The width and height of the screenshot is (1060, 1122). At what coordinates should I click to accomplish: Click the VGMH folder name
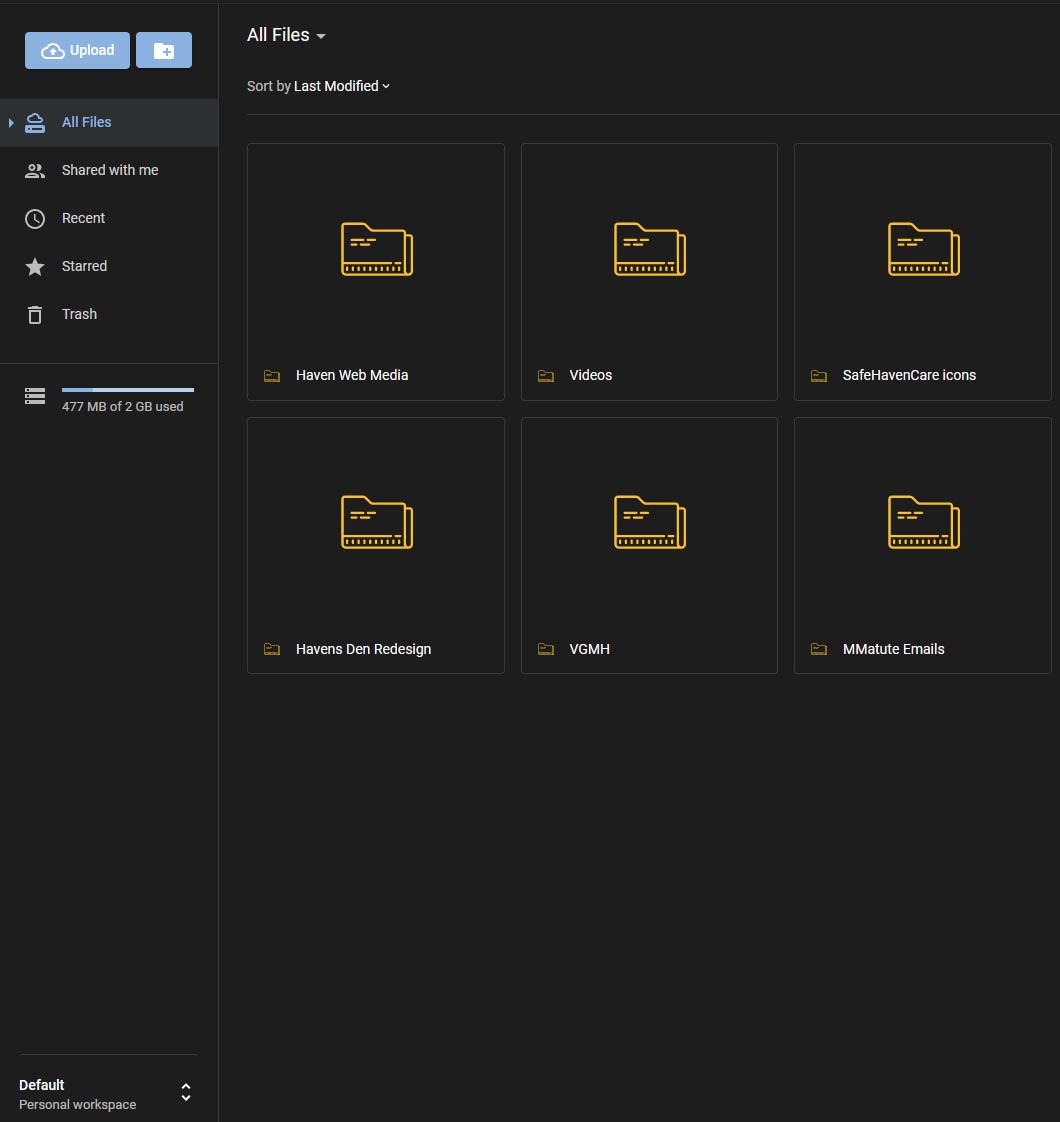(x=589, y=649)
